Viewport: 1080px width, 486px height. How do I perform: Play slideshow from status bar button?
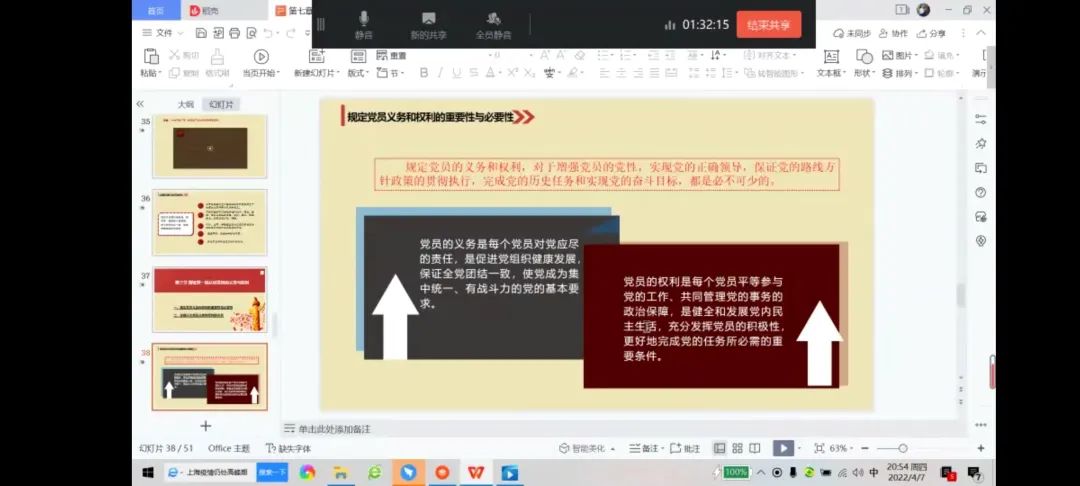click(x=783, y=449)
